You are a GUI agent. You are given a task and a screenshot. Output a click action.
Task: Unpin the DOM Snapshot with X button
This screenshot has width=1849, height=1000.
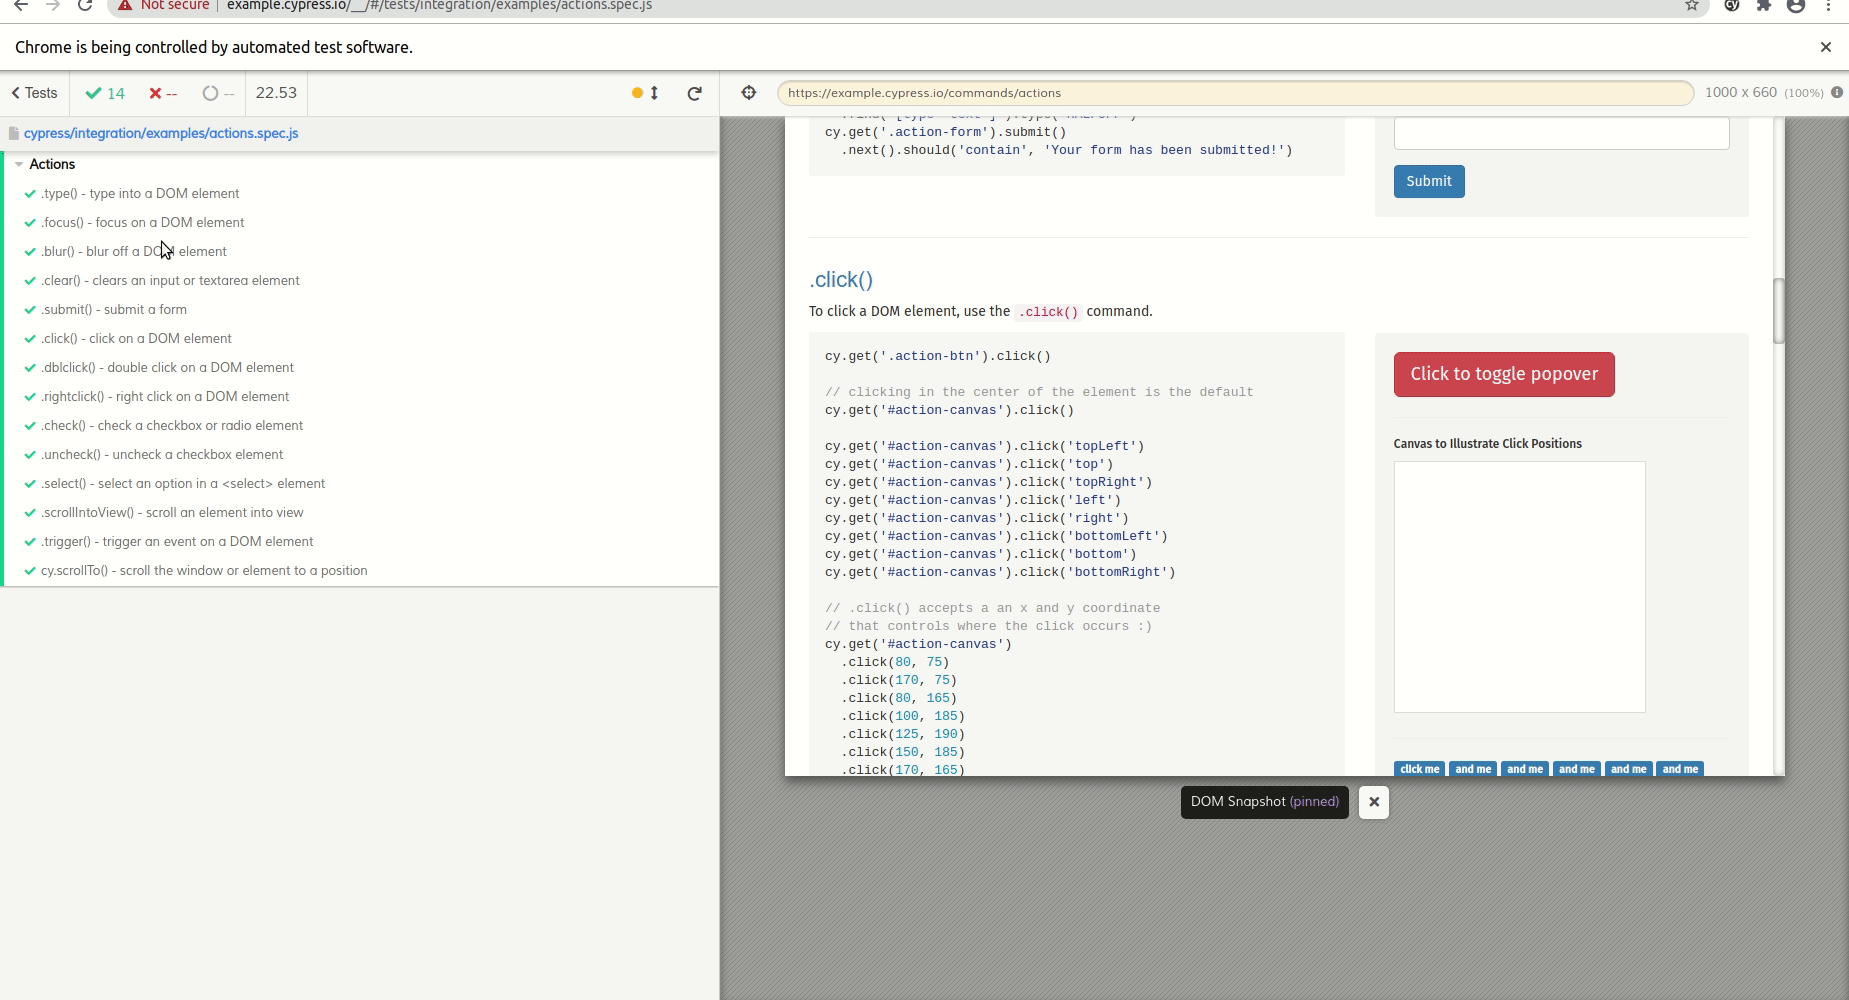point(1373,802)
